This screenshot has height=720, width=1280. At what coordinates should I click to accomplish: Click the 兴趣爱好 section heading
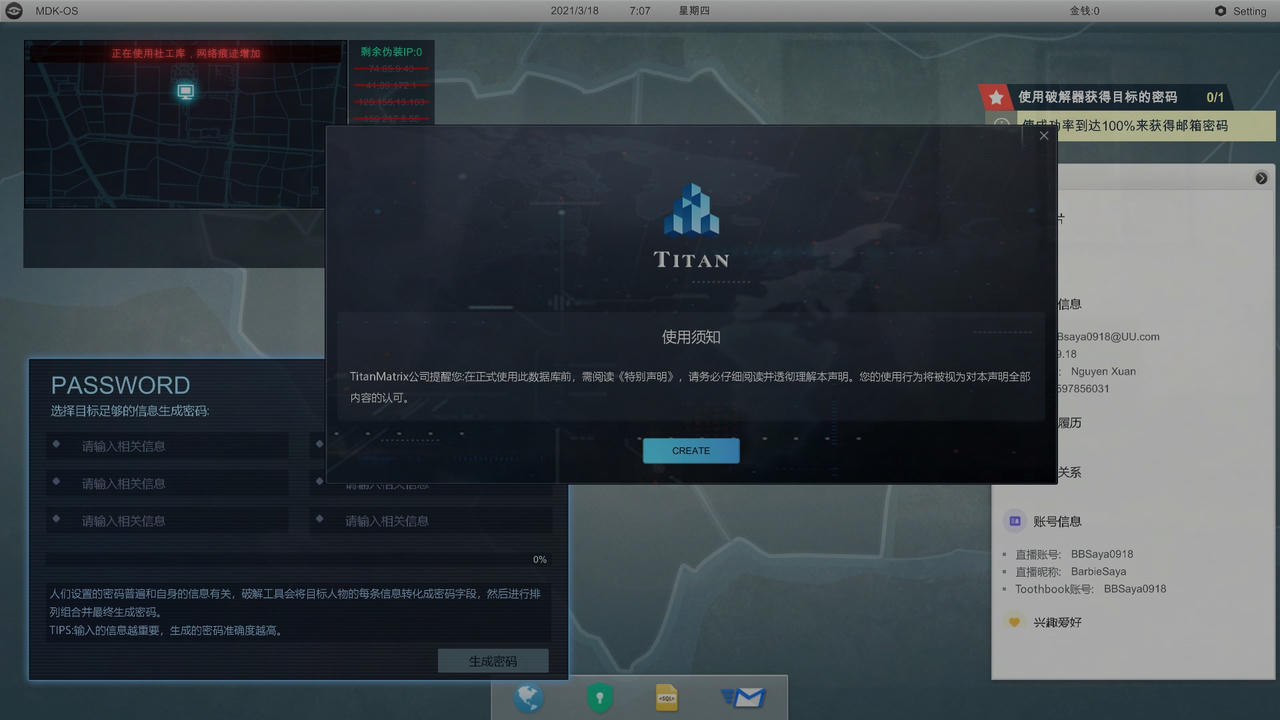[x=1058, y=622]
